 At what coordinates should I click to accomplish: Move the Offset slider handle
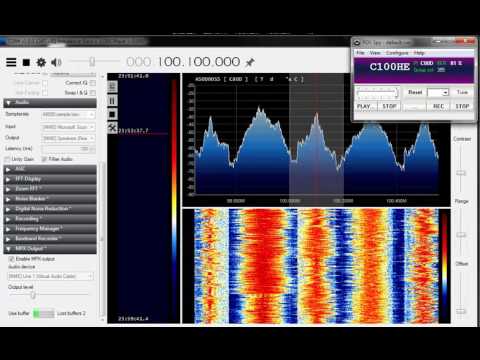pyautogui.click(x=461, y=311)
